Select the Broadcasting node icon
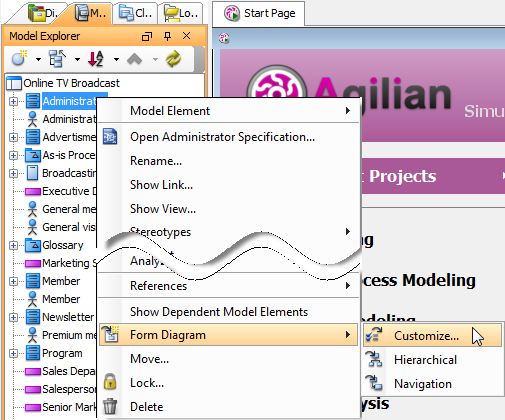505x420 pixels. pyautogui.click(x=32, y=173)
